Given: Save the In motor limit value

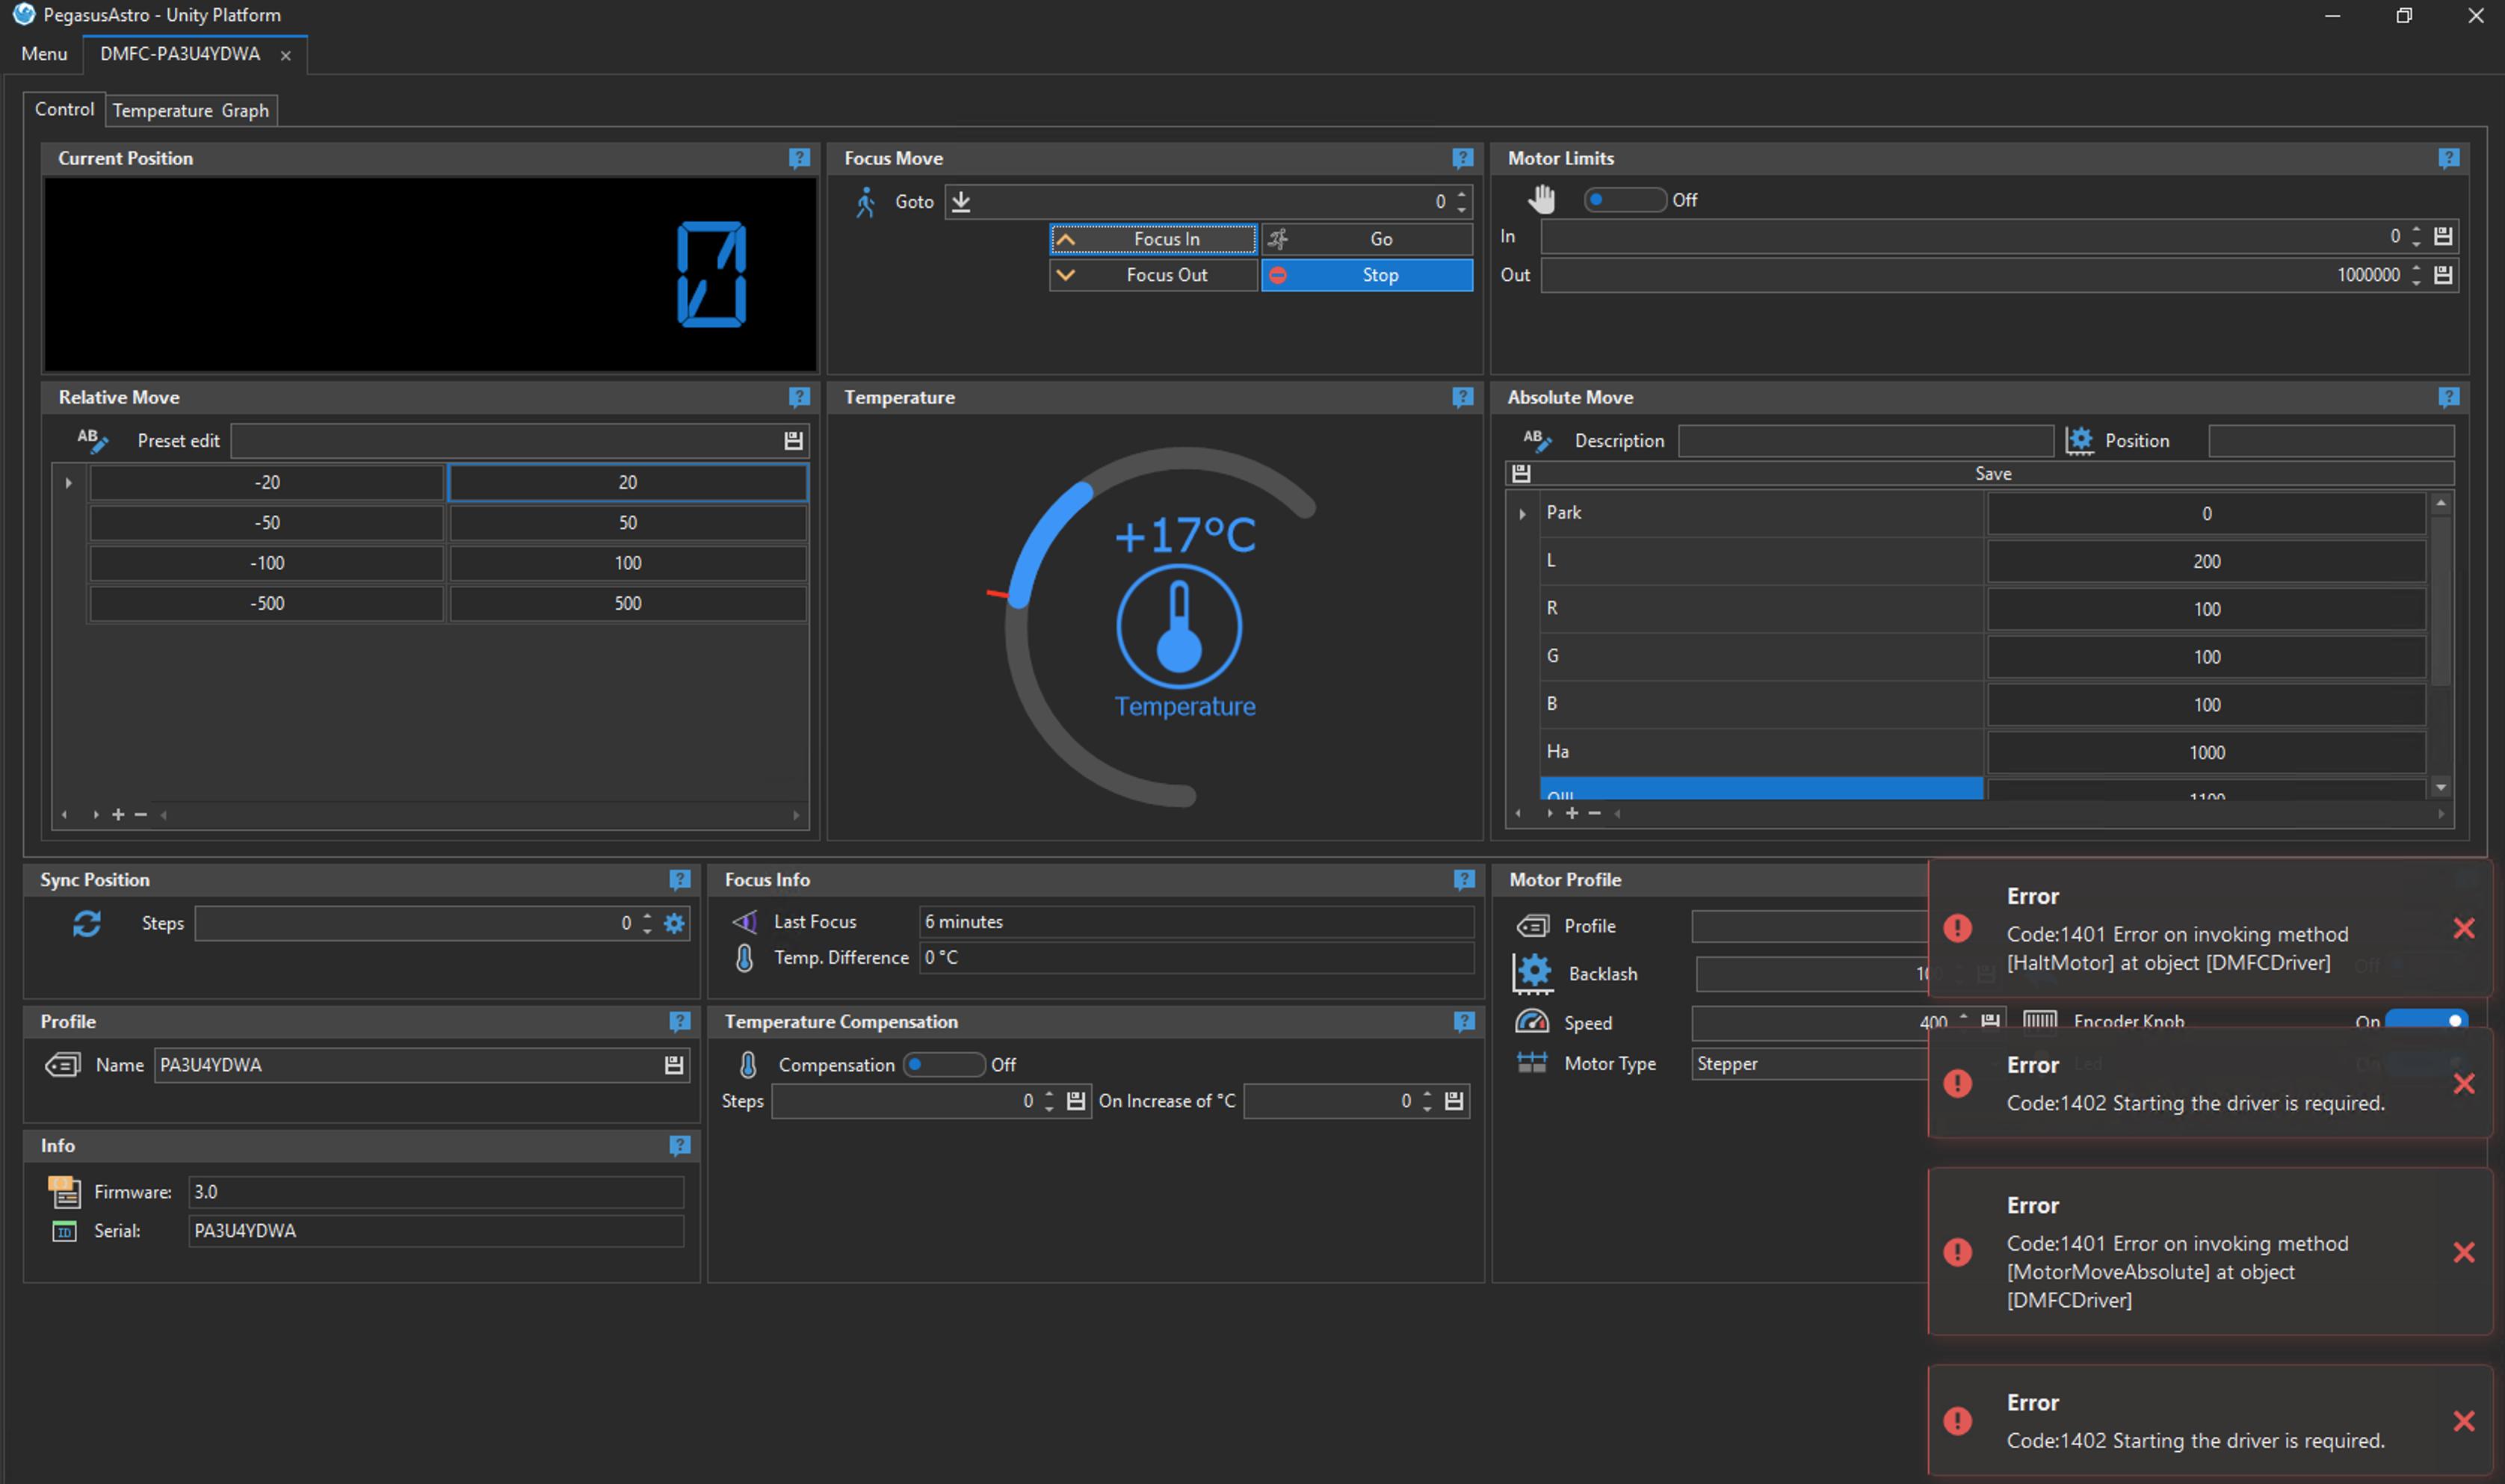Looking at the screenshot, I should [x=2443, y=236].
